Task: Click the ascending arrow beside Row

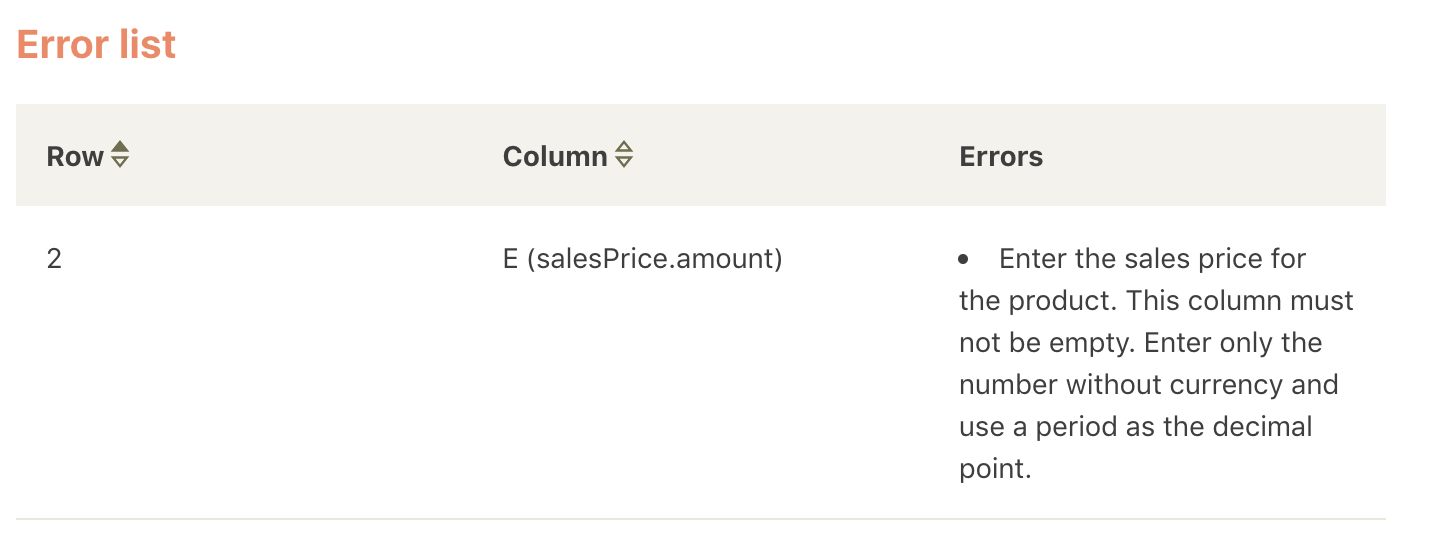Action: tap(120, 148)
